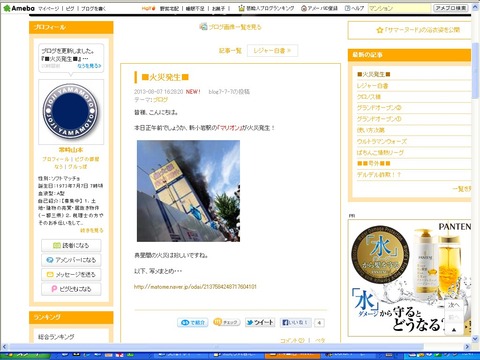Open the fire photo in the article
480x360 pixels.
[x=188, y=191]
